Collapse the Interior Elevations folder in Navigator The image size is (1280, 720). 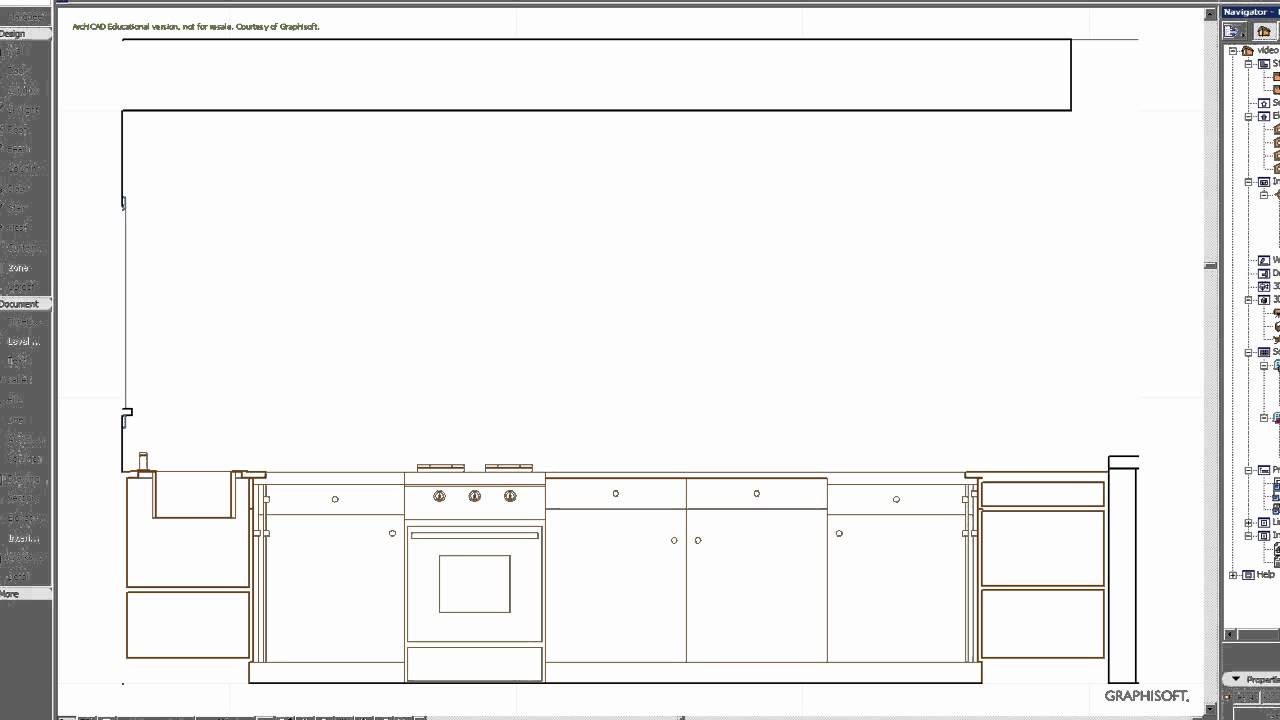coord(1249,181)
